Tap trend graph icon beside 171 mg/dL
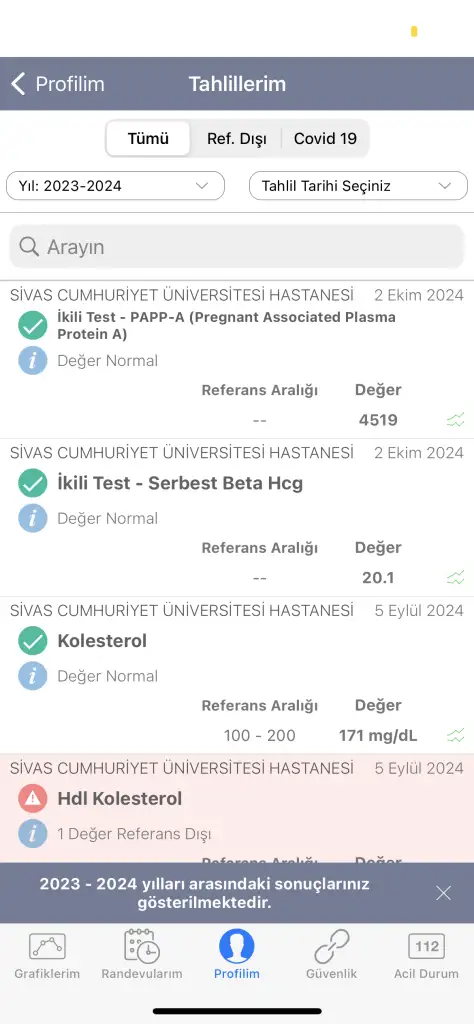 (x=456, y=735)
